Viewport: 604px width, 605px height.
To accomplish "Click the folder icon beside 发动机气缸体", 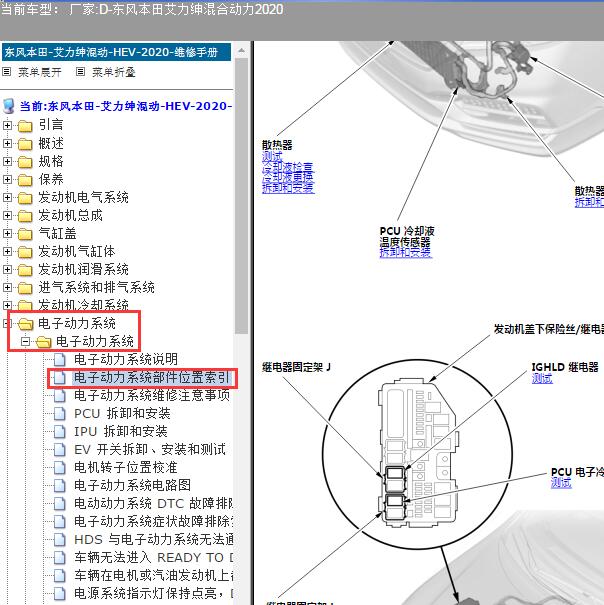I will coord(25,252).
